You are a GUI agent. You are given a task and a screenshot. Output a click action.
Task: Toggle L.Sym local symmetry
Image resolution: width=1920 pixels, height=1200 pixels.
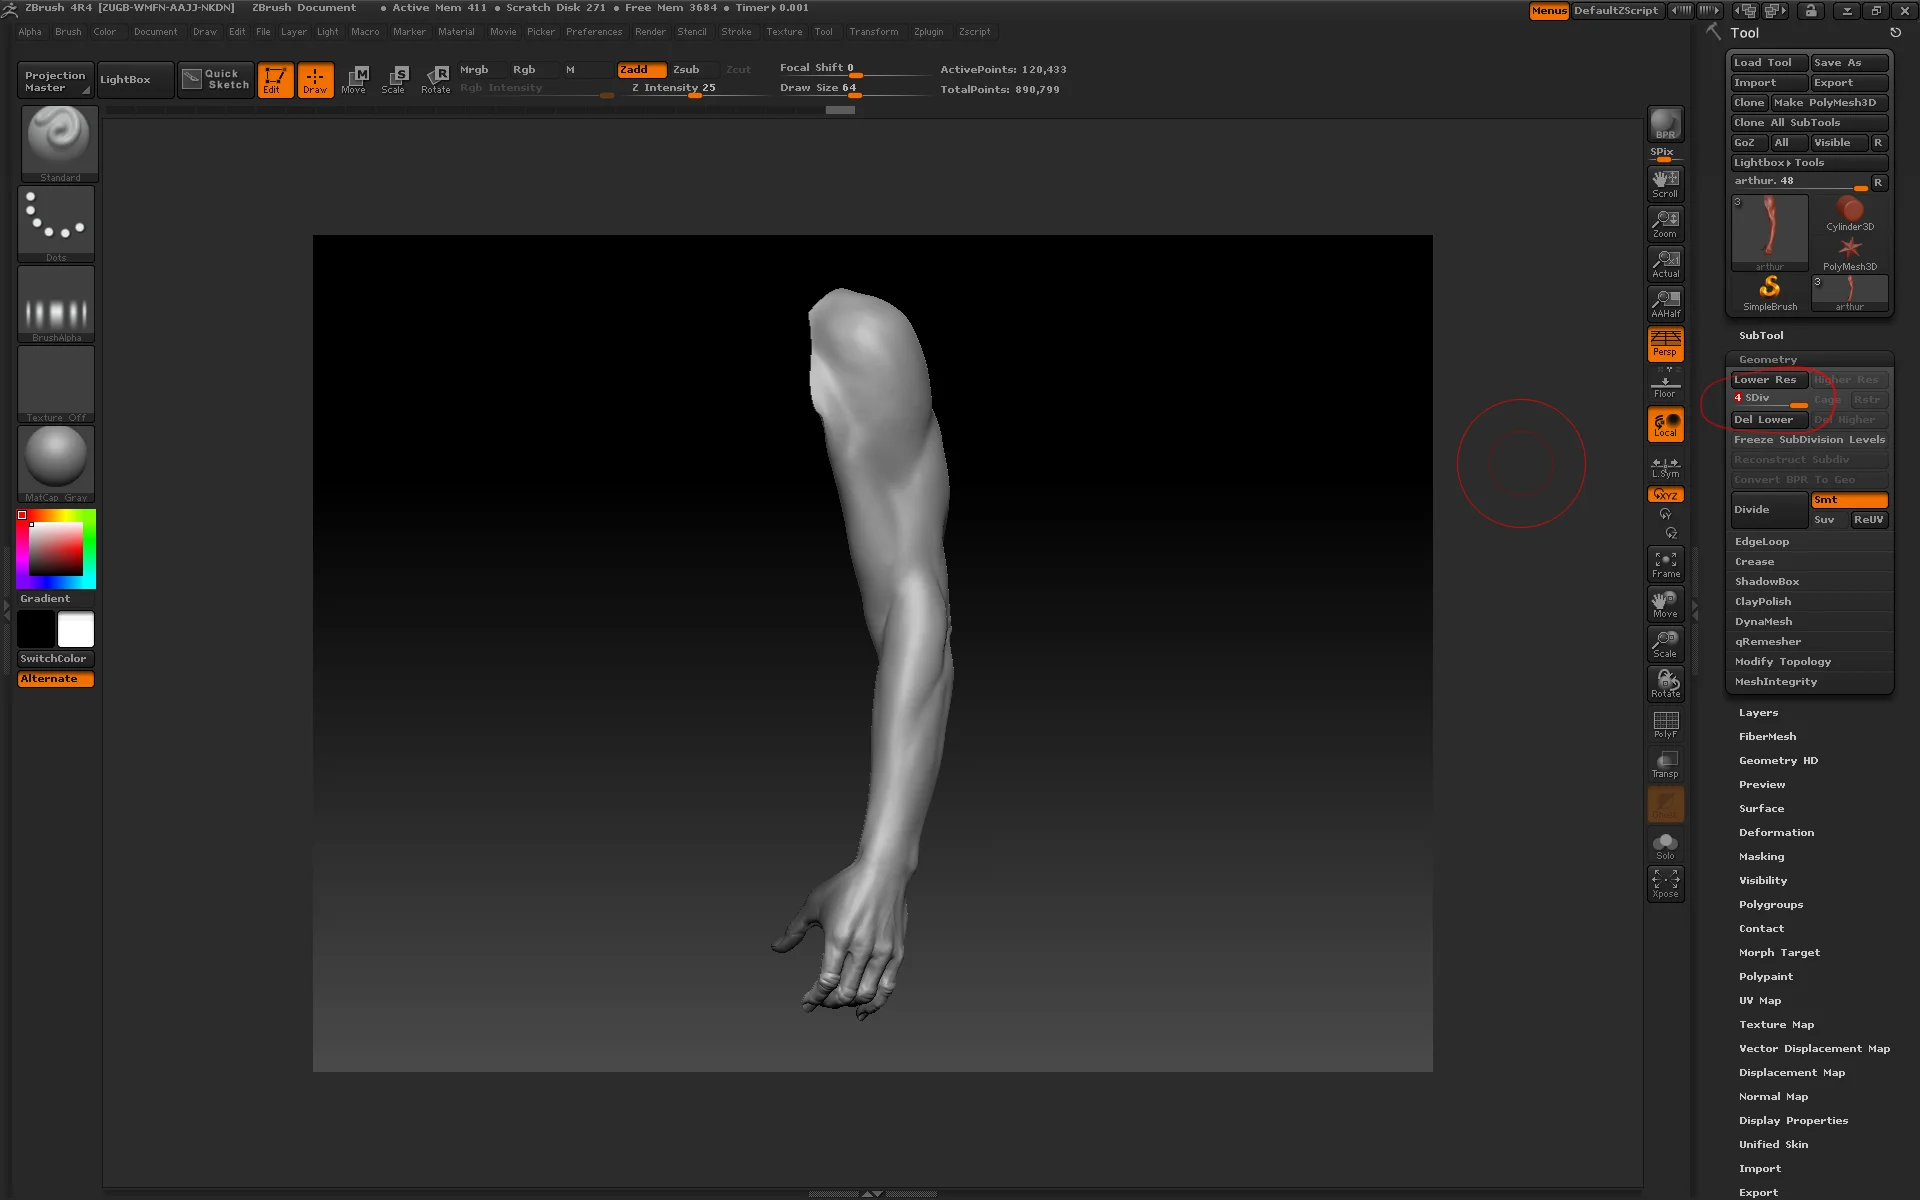click(x=1665, y=467)
